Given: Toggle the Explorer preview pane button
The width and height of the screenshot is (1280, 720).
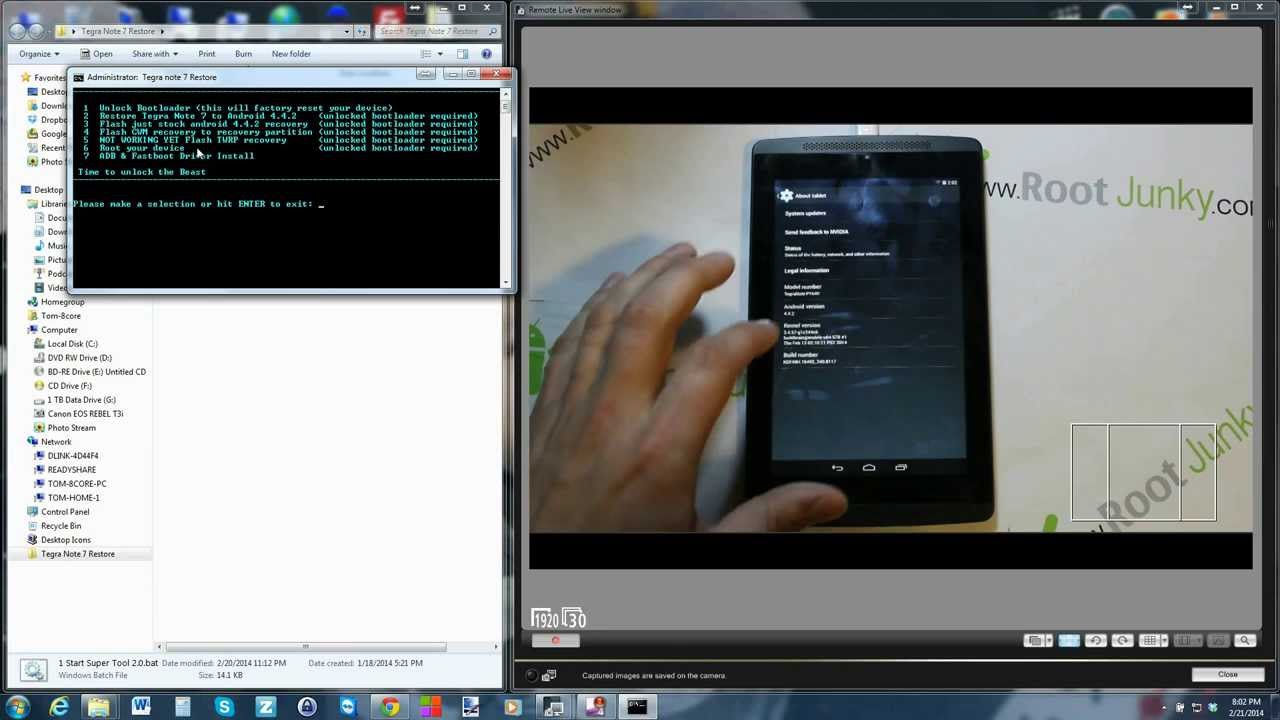Looking at the screenshot, I should 462,54.
